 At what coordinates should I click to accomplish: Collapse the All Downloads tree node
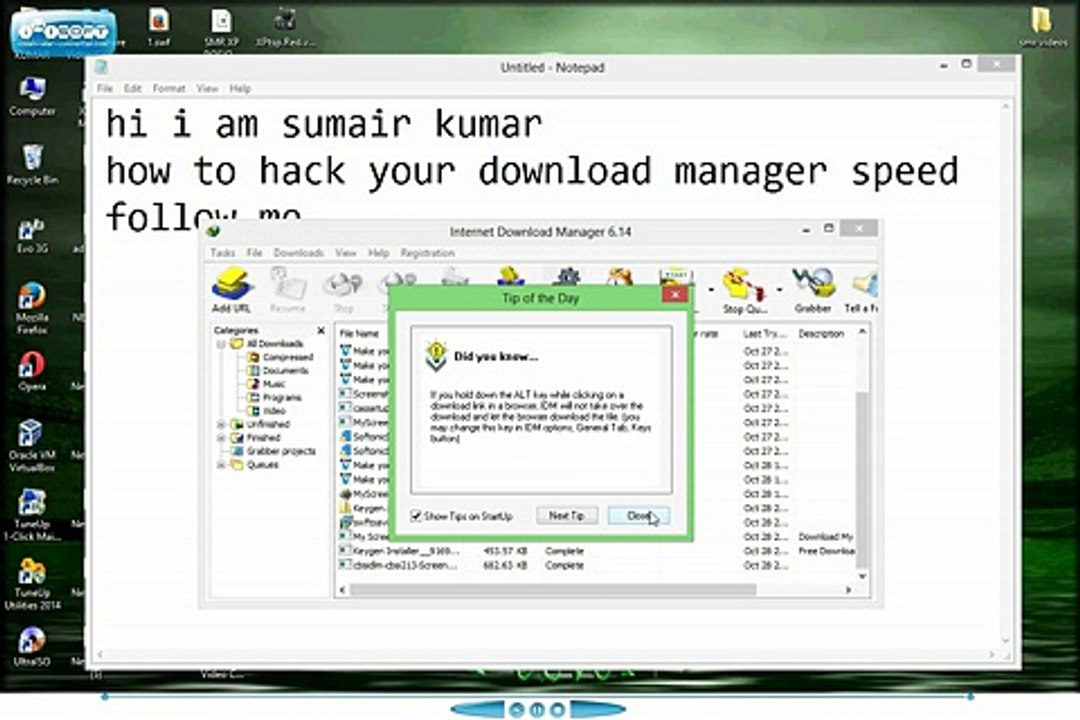pyautogui.click(x=221, y=344)
